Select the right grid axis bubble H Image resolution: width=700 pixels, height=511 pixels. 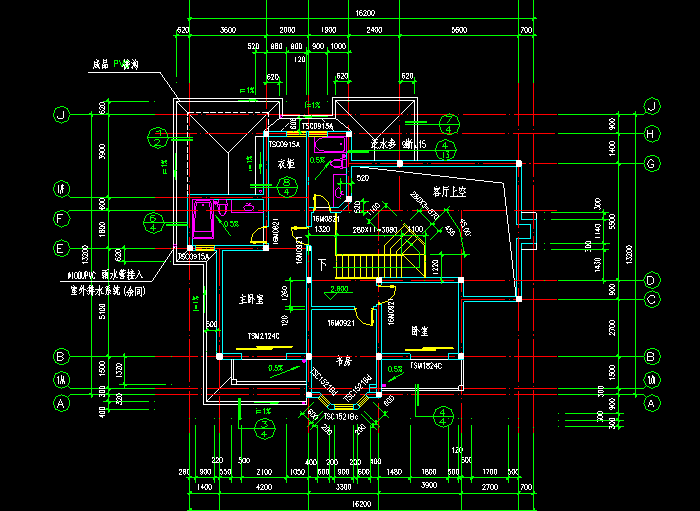pyautogui.click(x=651, y=134)
